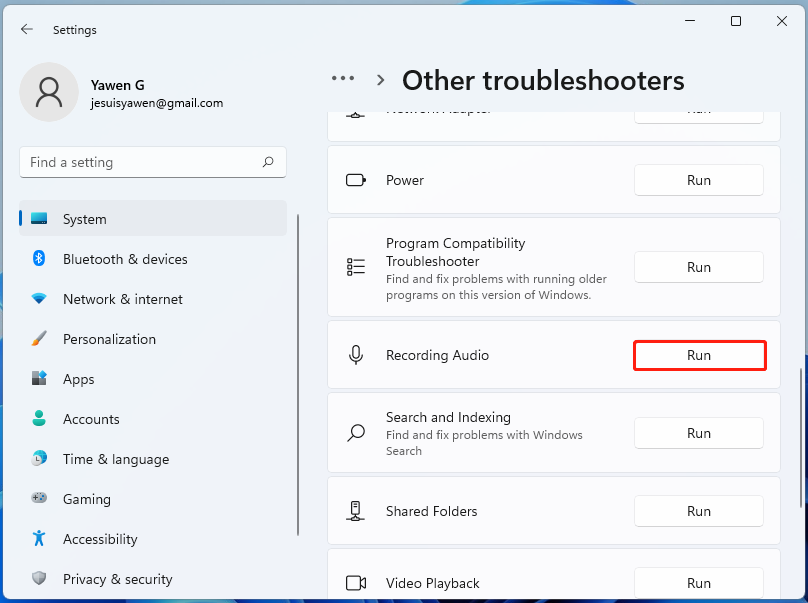Image resolution: width=808 pixels, height=603 pixels.
Task: Open Apps settings category
Action: point(153,379)
